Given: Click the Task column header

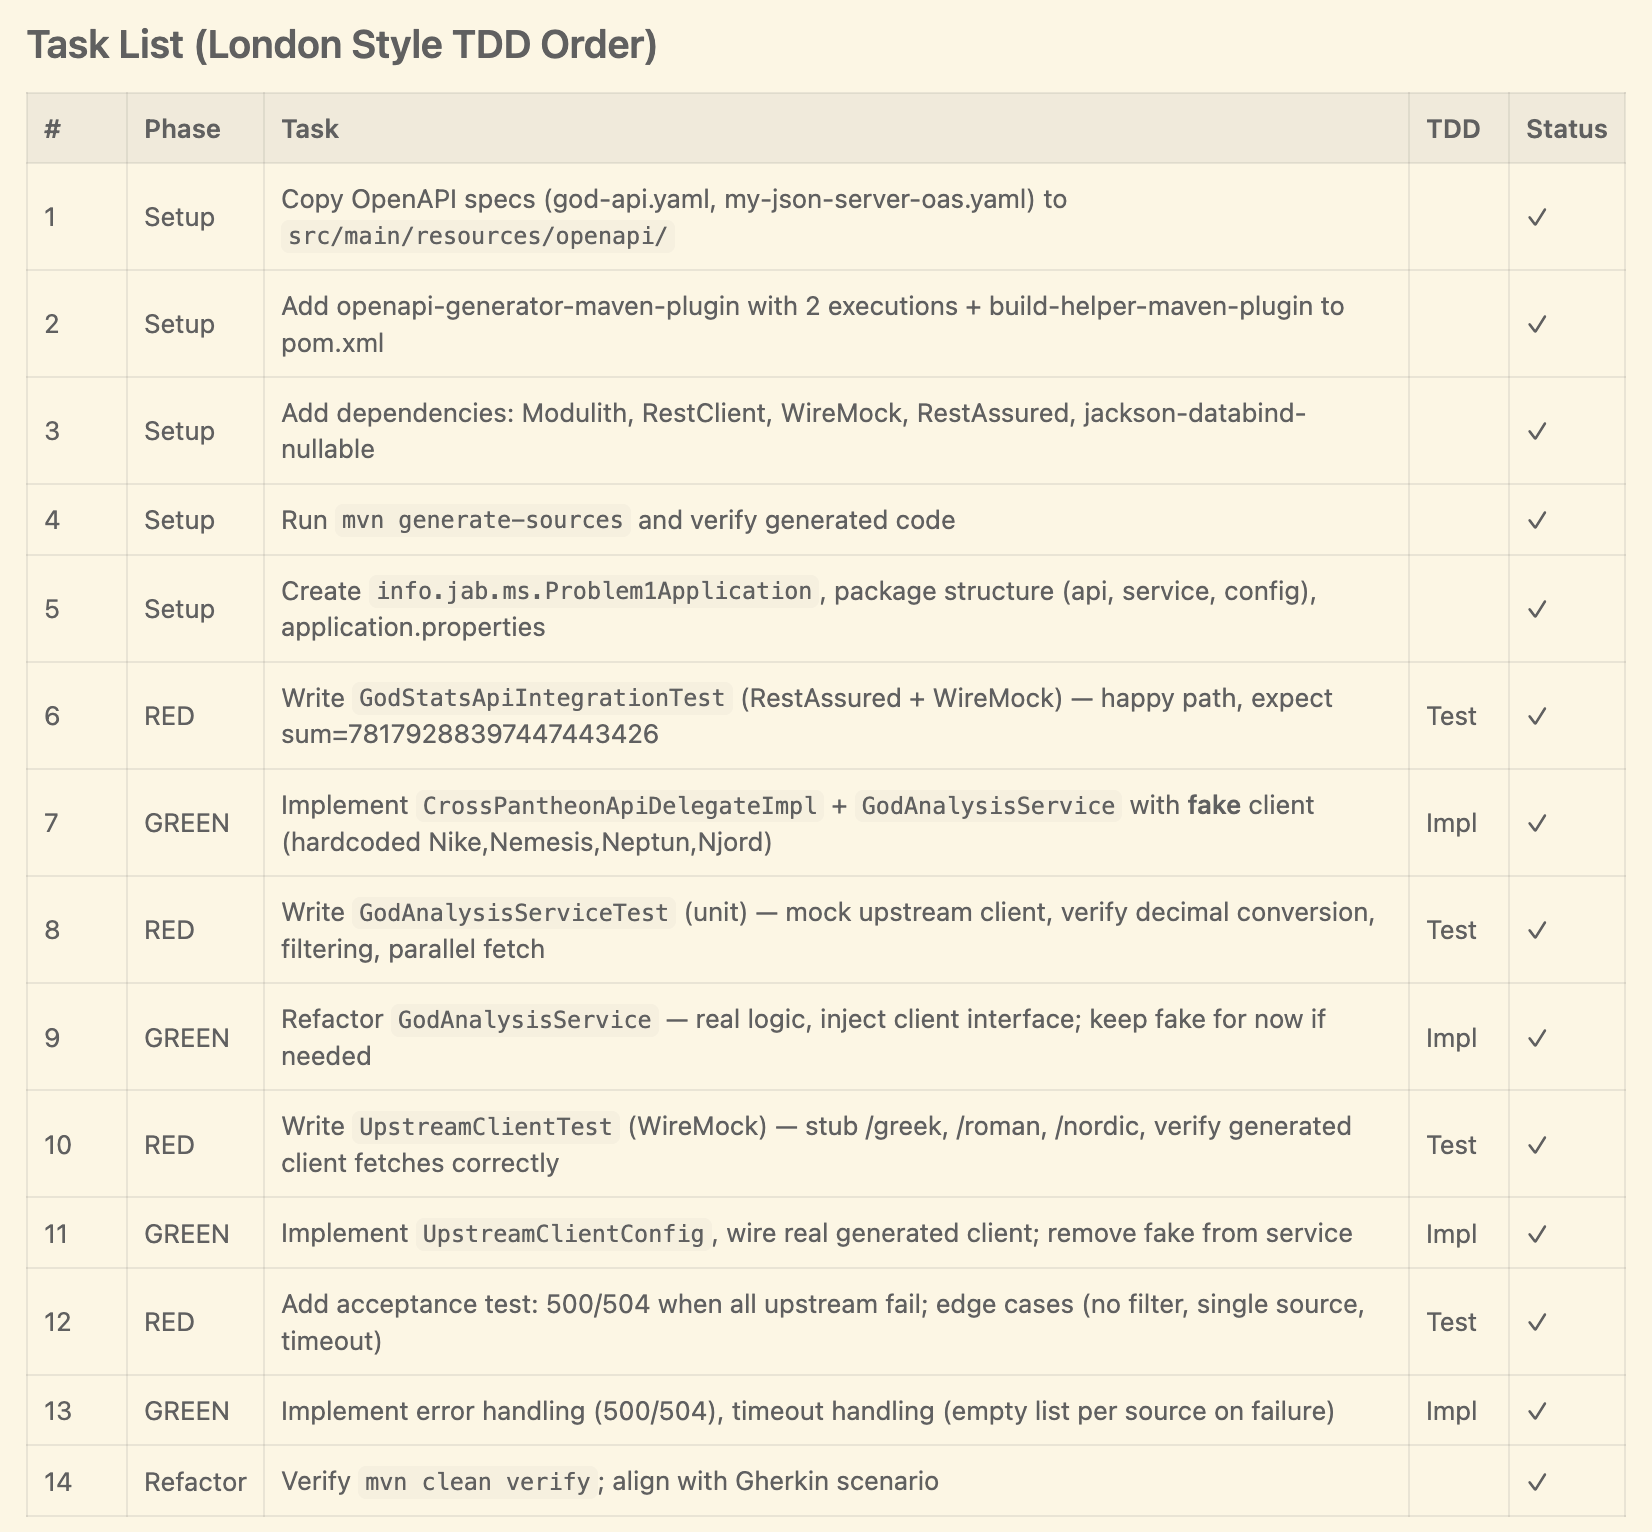Looking at the screenshot, I should (310, 129).
